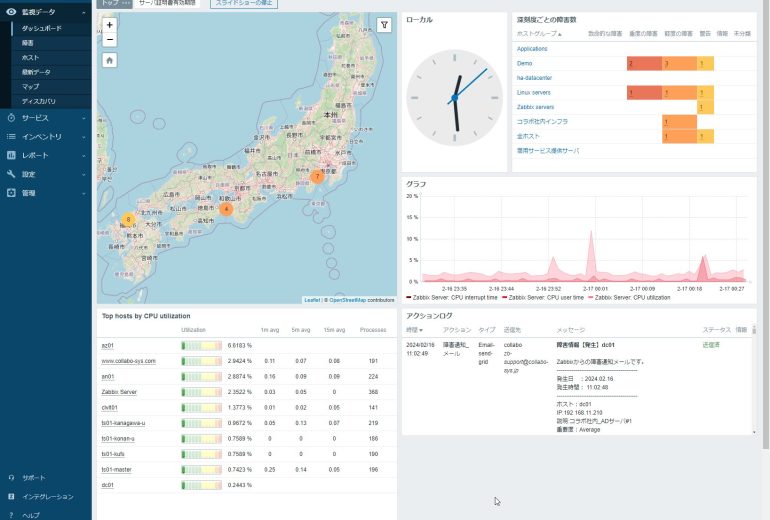The image size is (770, 520).
Task: Open the Leaflet link on map
Action: (x=312, y=300)
